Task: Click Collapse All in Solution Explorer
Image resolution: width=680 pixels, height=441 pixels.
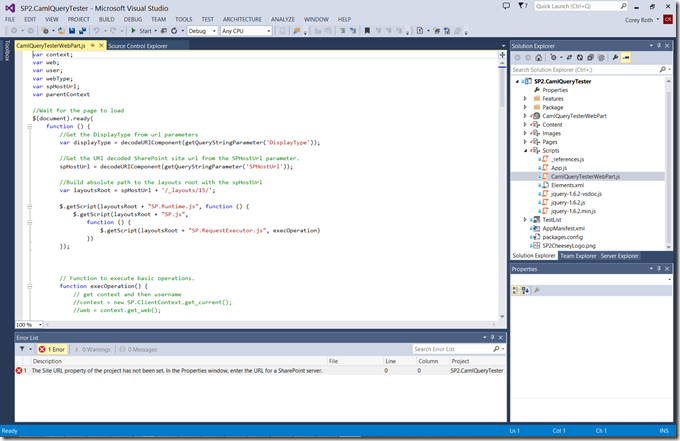Action: 590,58
